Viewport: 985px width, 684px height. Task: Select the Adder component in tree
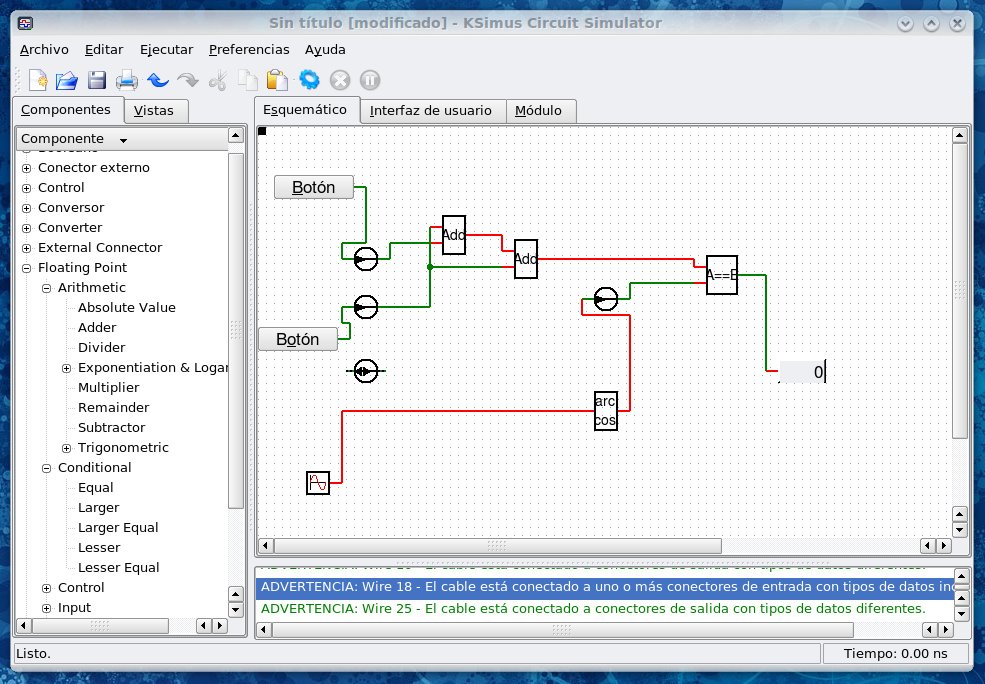point(97,327)
